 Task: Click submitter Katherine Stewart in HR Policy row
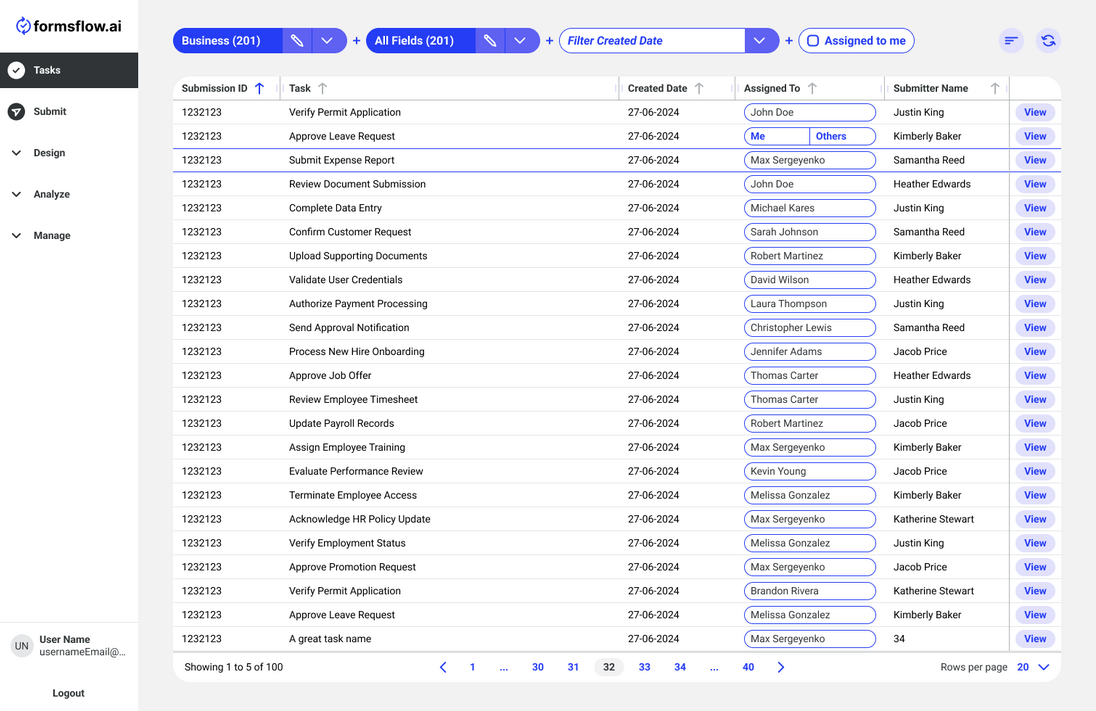point(933,519)
